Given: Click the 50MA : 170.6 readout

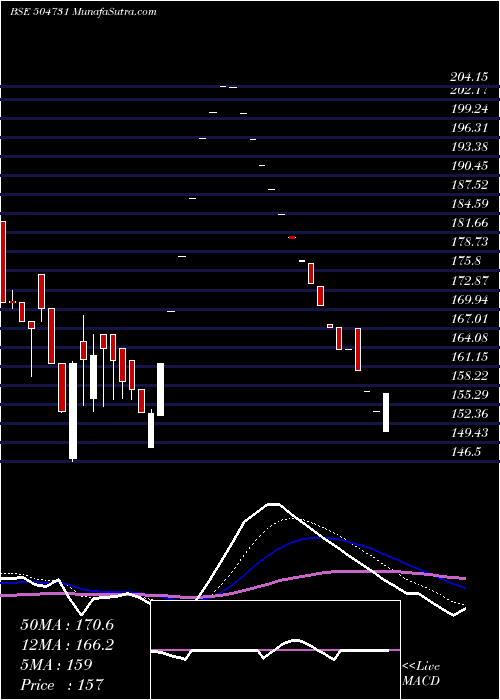Looking at the screenshot, I should (x=67, y=625).
